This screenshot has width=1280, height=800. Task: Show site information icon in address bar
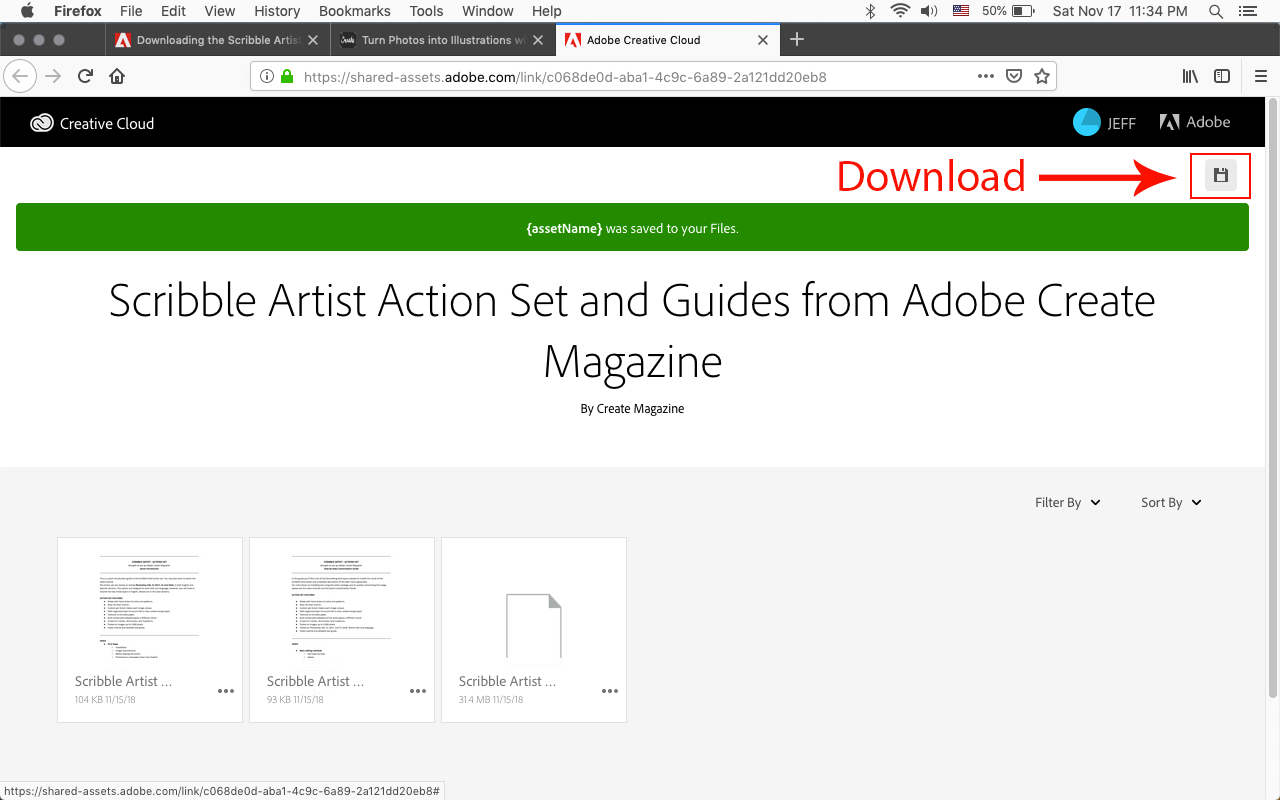pos(266,76)
